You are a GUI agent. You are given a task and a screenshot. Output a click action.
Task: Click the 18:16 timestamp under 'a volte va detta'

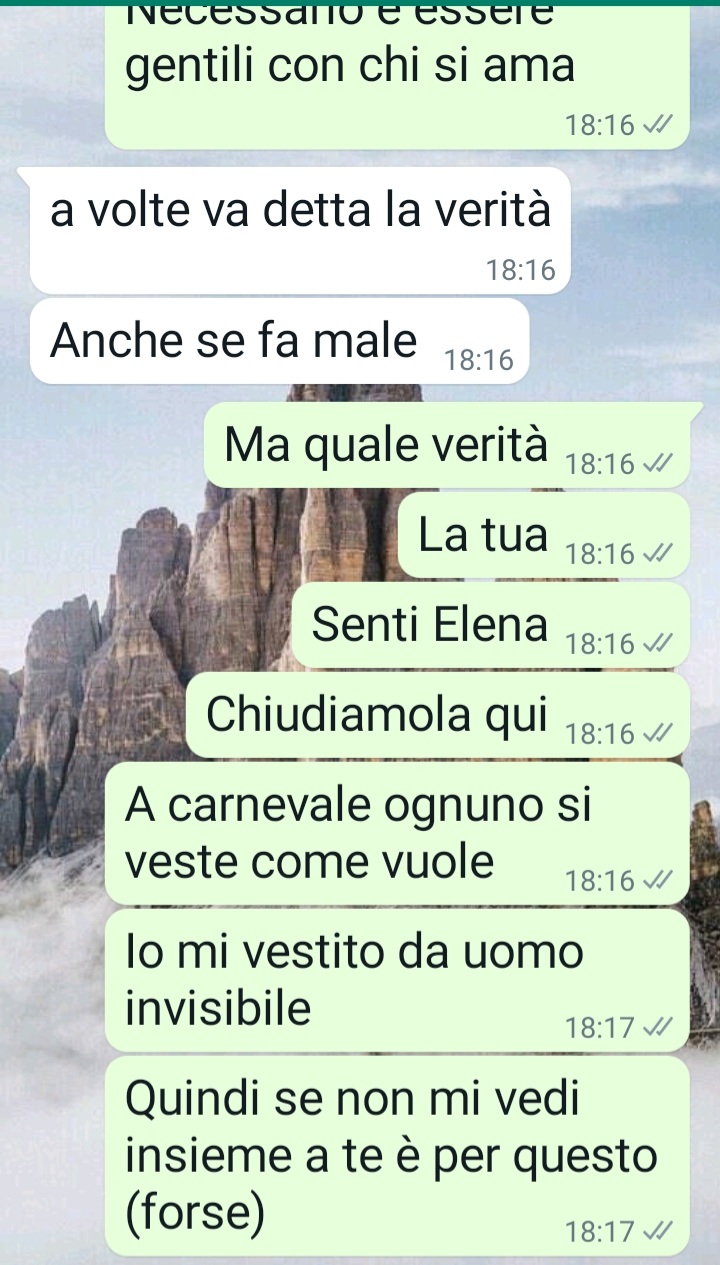520,269
